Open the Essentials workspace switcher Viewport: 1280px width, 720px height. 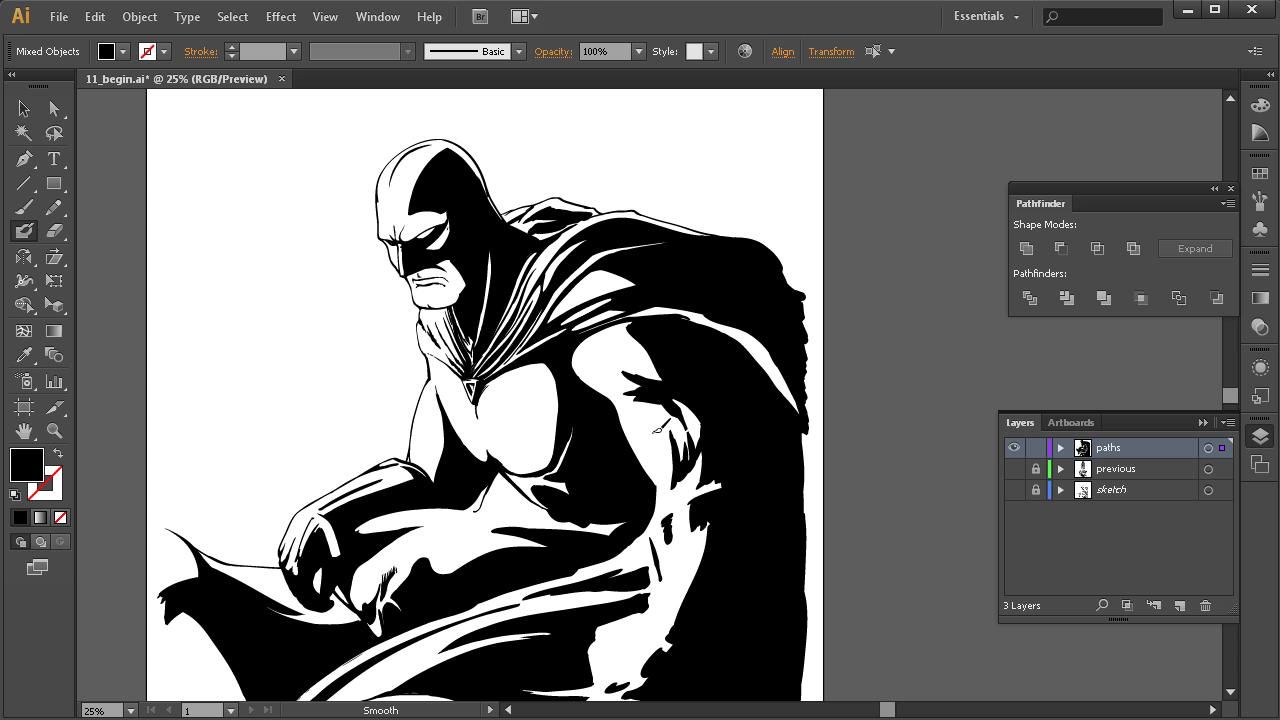click(x=986, y=16)
